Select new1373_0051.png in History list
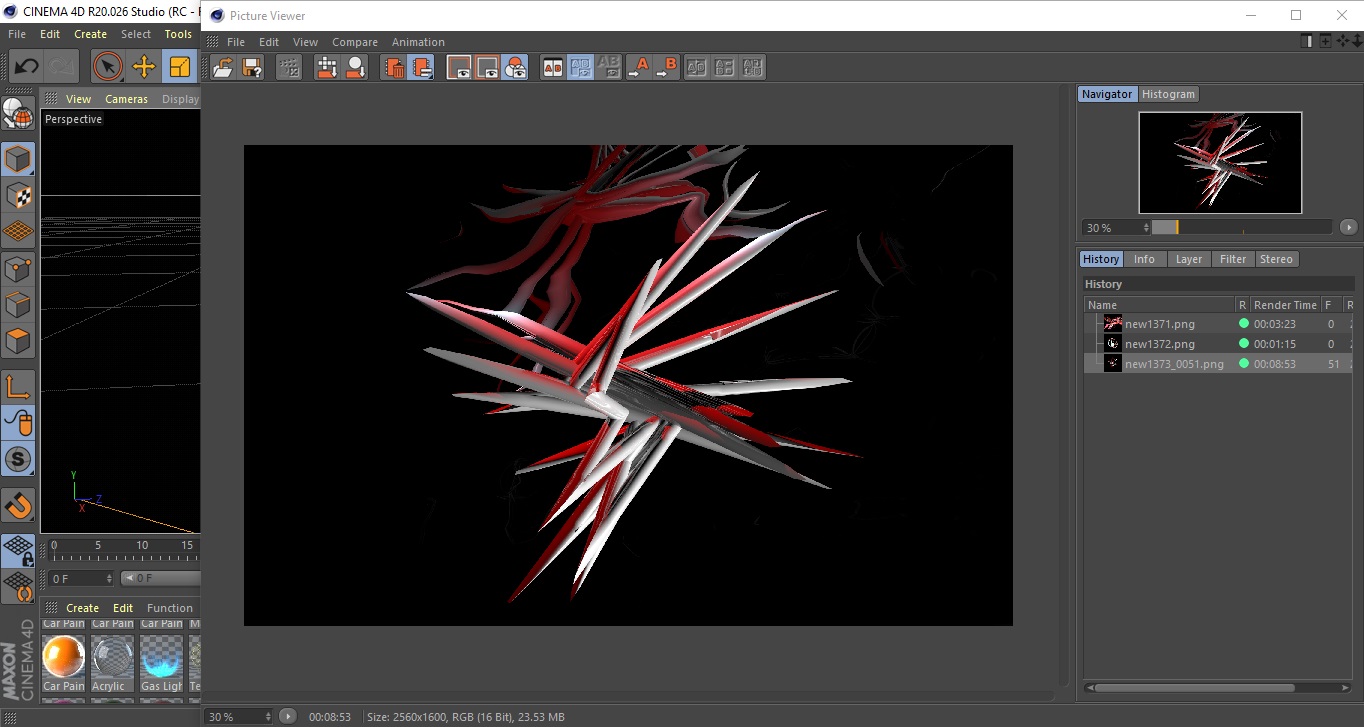 coord(1174,364)
